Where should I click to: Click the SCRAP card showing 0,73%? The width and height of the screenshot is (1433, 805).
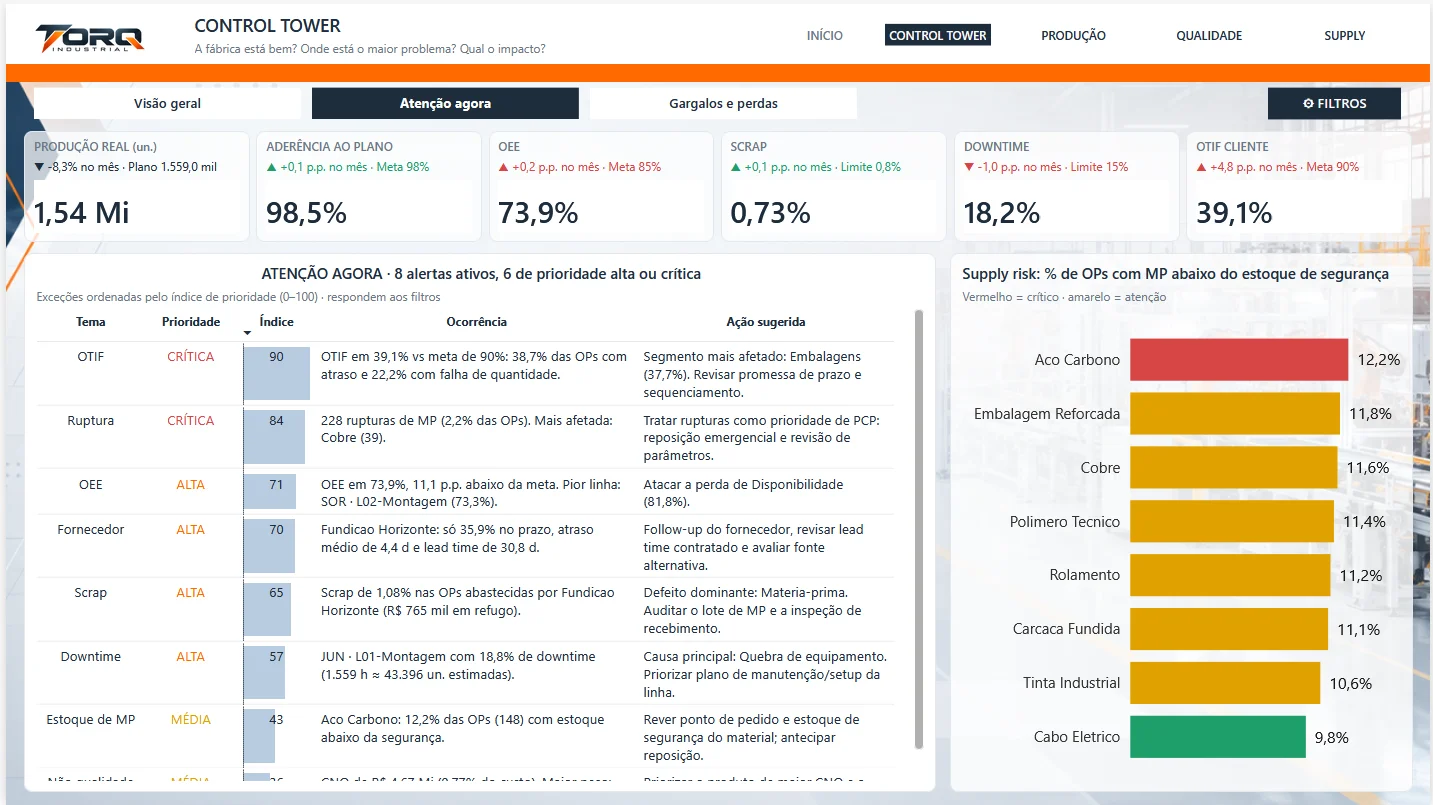(833, 186)
